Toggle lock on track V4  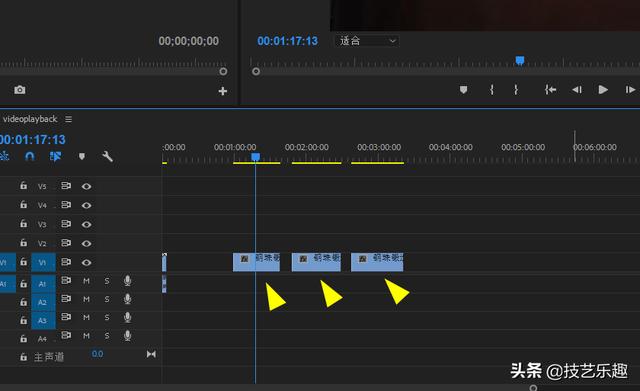coord(24,204)
